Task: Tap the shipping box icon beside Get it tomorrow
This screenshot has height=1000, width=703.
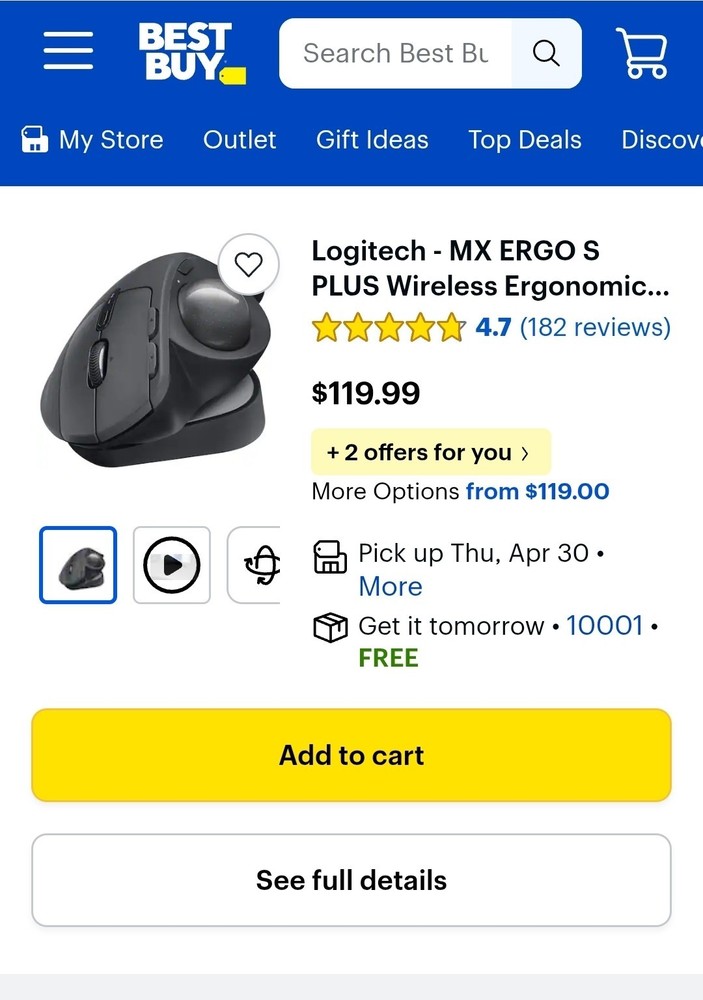Action: pos(330,627)
